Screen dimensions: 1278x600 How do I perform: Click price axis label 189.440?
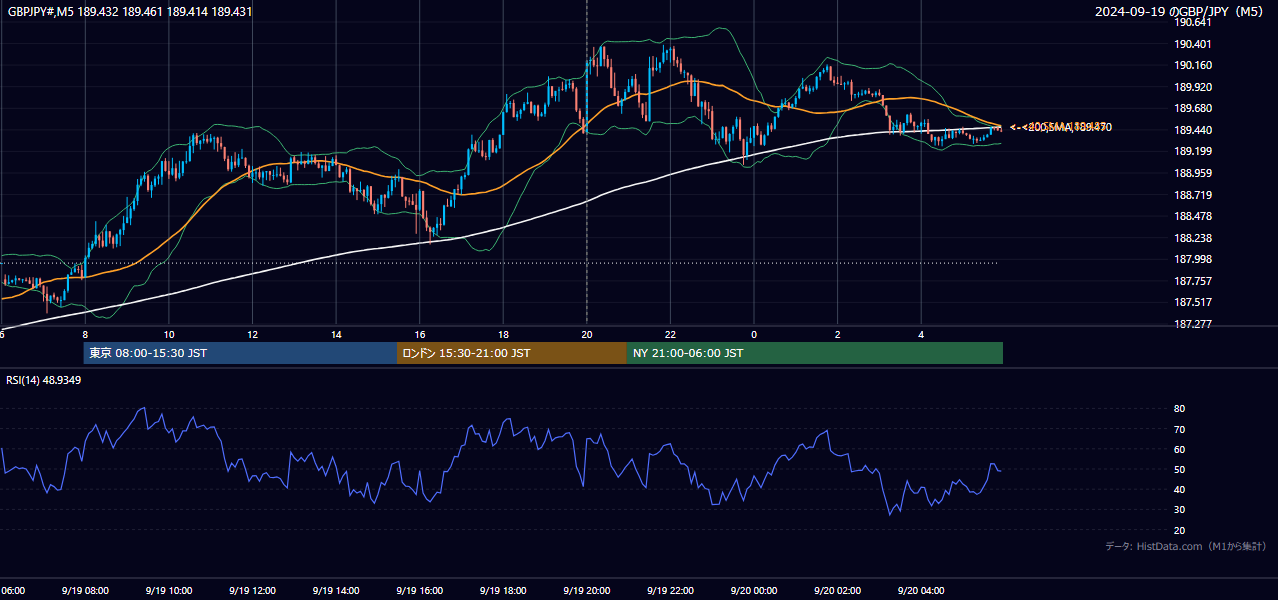point(1194,130)
